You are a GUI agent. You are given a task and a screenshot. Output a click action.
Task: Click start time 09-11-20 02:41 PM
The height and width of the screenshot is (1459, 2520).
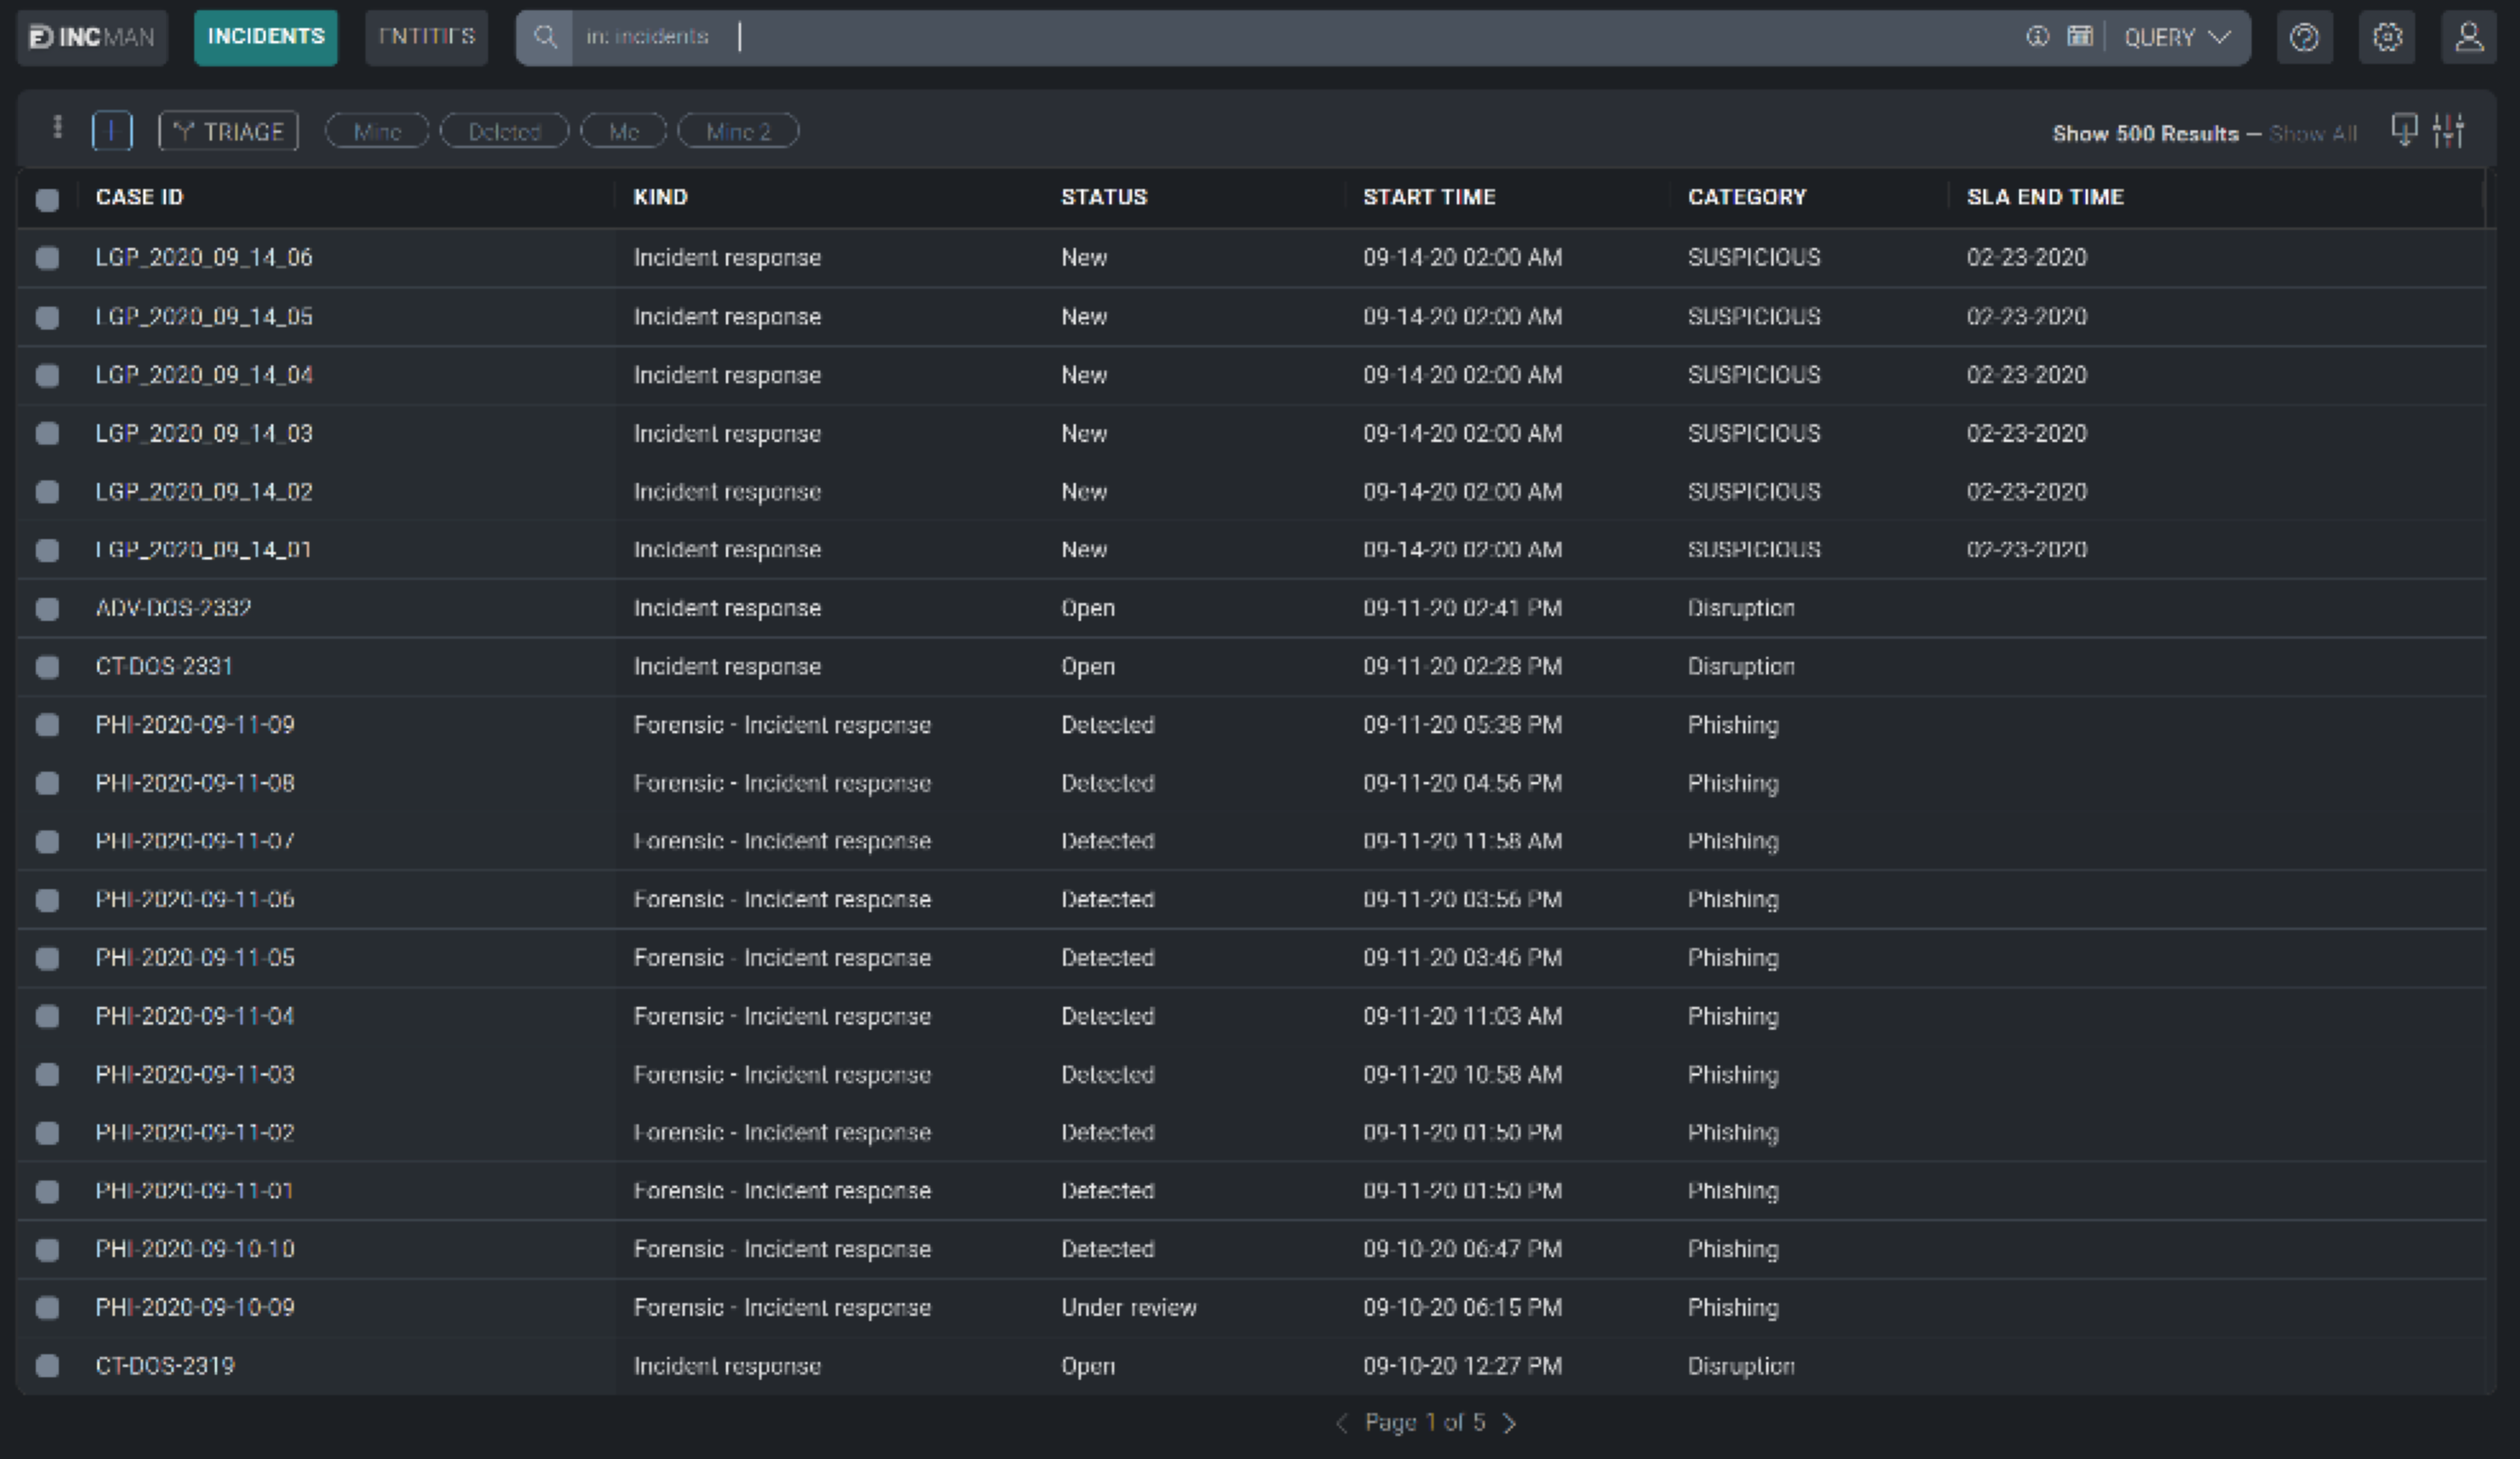coord(1462,608)
